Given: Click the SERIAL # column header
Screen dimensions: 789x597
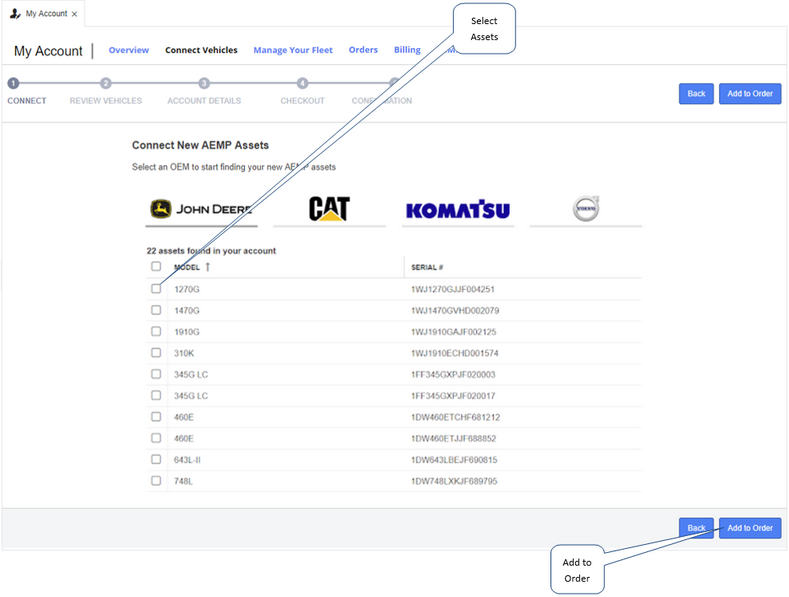Looking at the screenshot, I should point(427,267).
